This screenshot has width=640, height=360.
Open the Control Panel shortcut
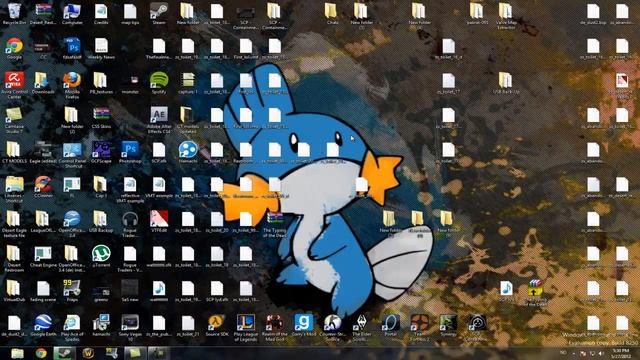coord(72,154)
